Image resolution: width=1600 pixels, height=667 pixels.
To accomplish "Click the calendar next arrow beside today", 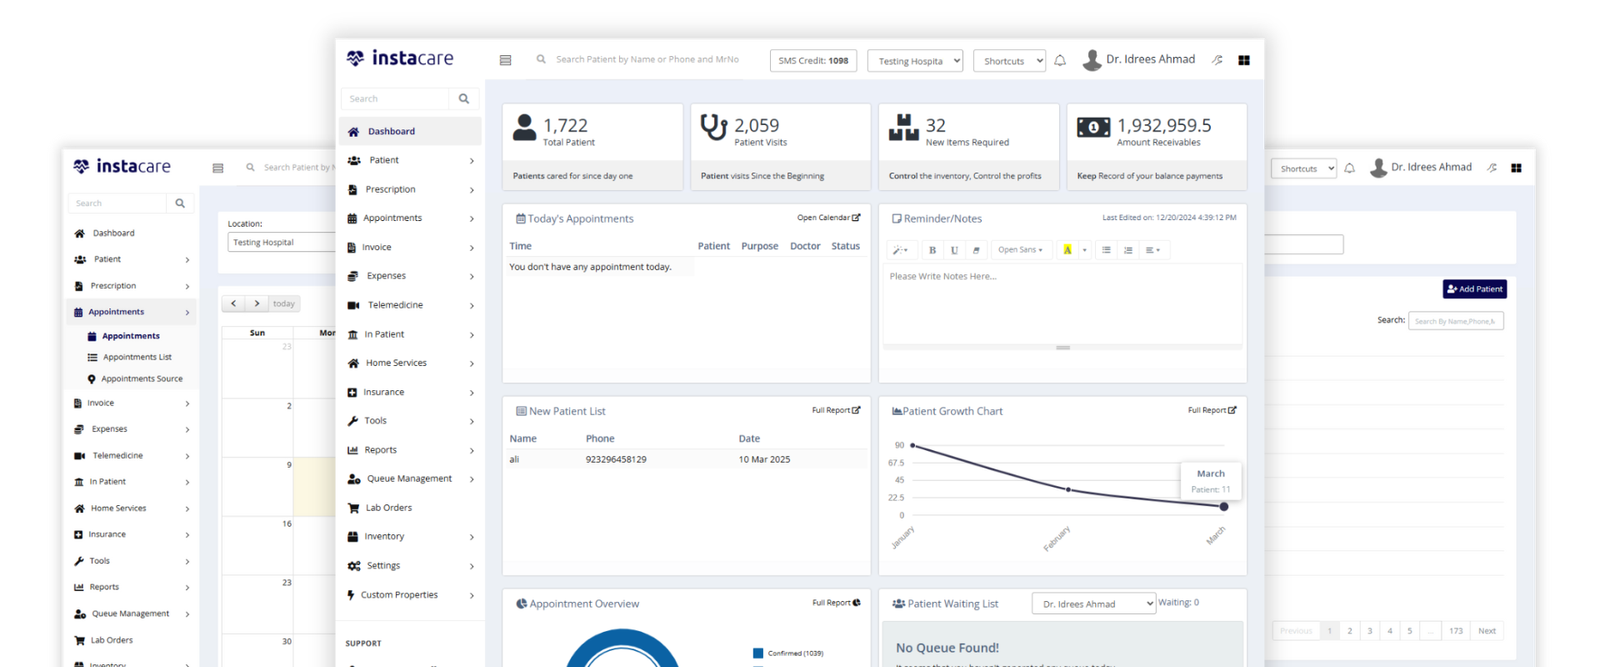I will click(x=257, y=304).
